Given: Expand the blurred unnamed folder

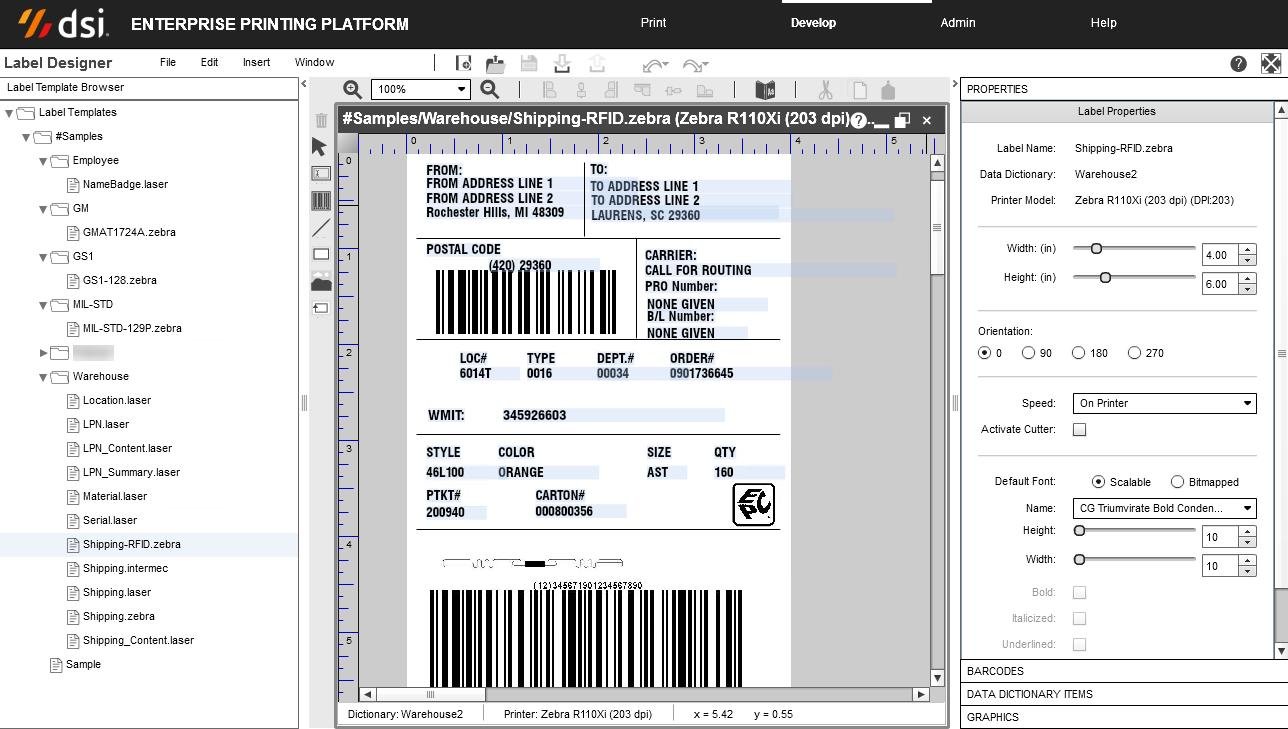Looking at the screenshot, I should [x=43, y=352].
